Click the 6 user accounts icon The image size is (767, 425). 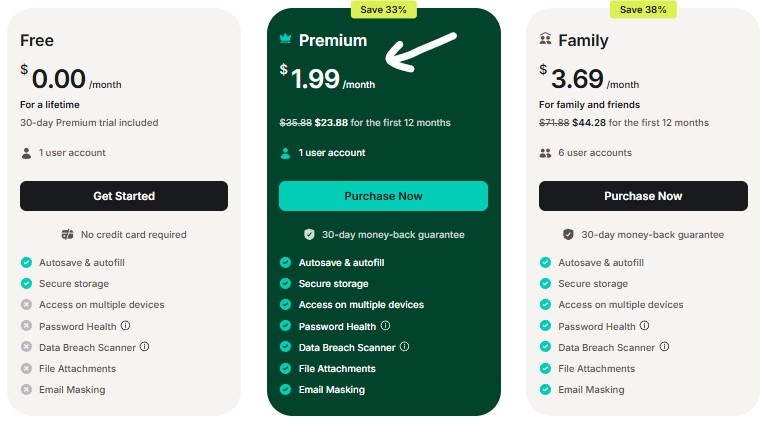click(545, 153)
